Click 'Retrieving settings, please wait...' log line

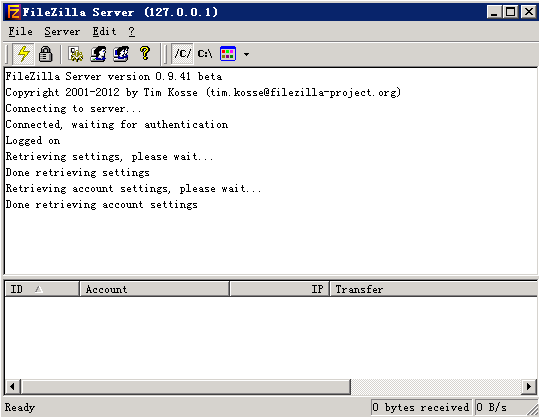point(109,156)
